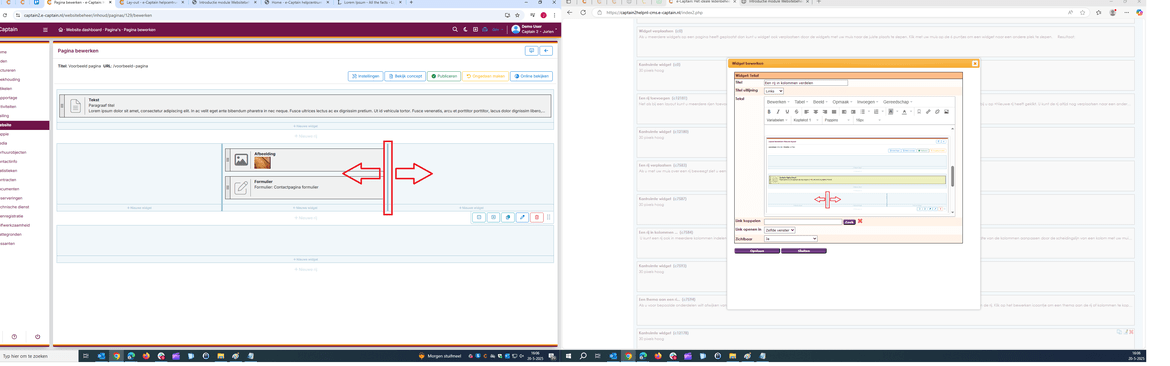The width and height of the screenshot is (1170, 366).
Task: Open the Poppins font dropdown
Action: (x=837, y=120)
